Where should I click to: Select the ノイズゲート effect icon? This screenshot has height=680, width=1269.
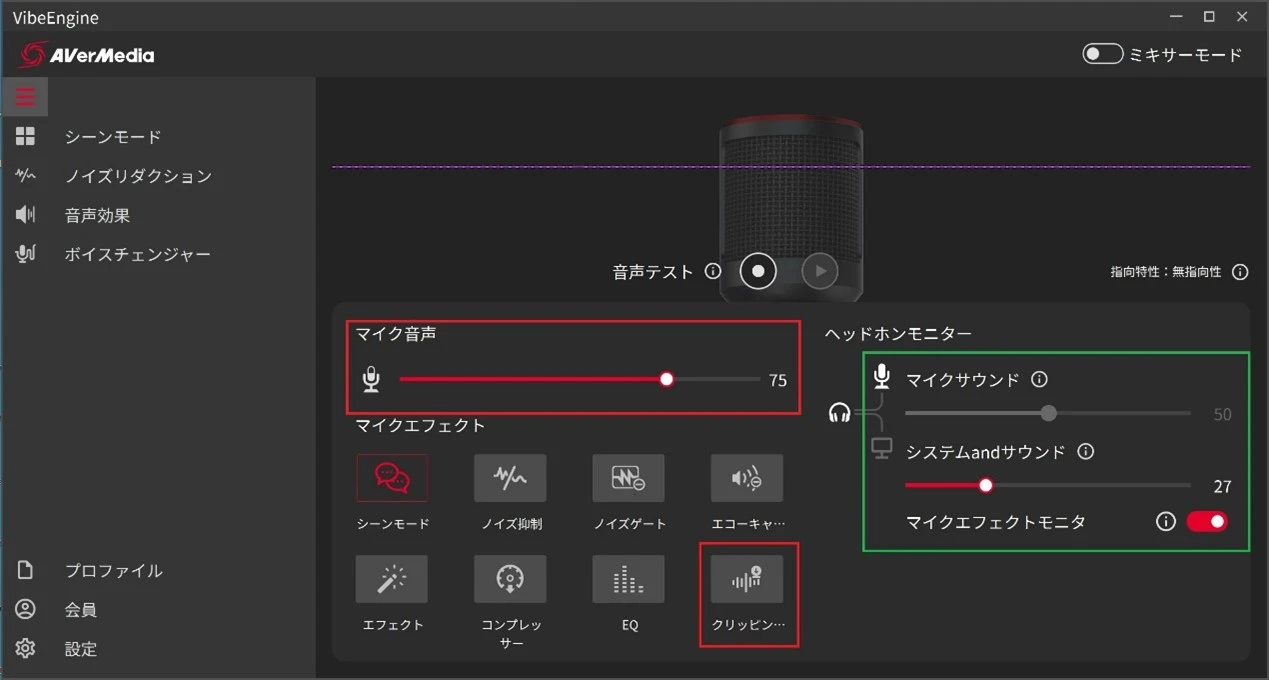[x=628, y=478]
